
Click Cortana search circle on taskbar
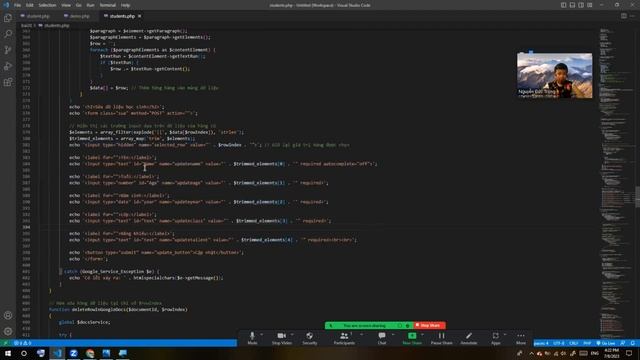pos(24,353)
